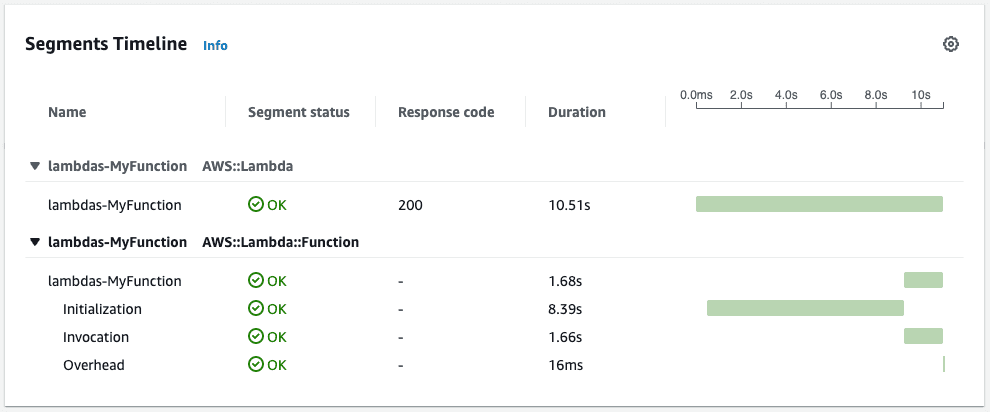Image resolution: width=990 pixels, height=412 pixels.
Task: Collapse the AWS::Lambda::Function segment group
Action: tap(35, 242)
